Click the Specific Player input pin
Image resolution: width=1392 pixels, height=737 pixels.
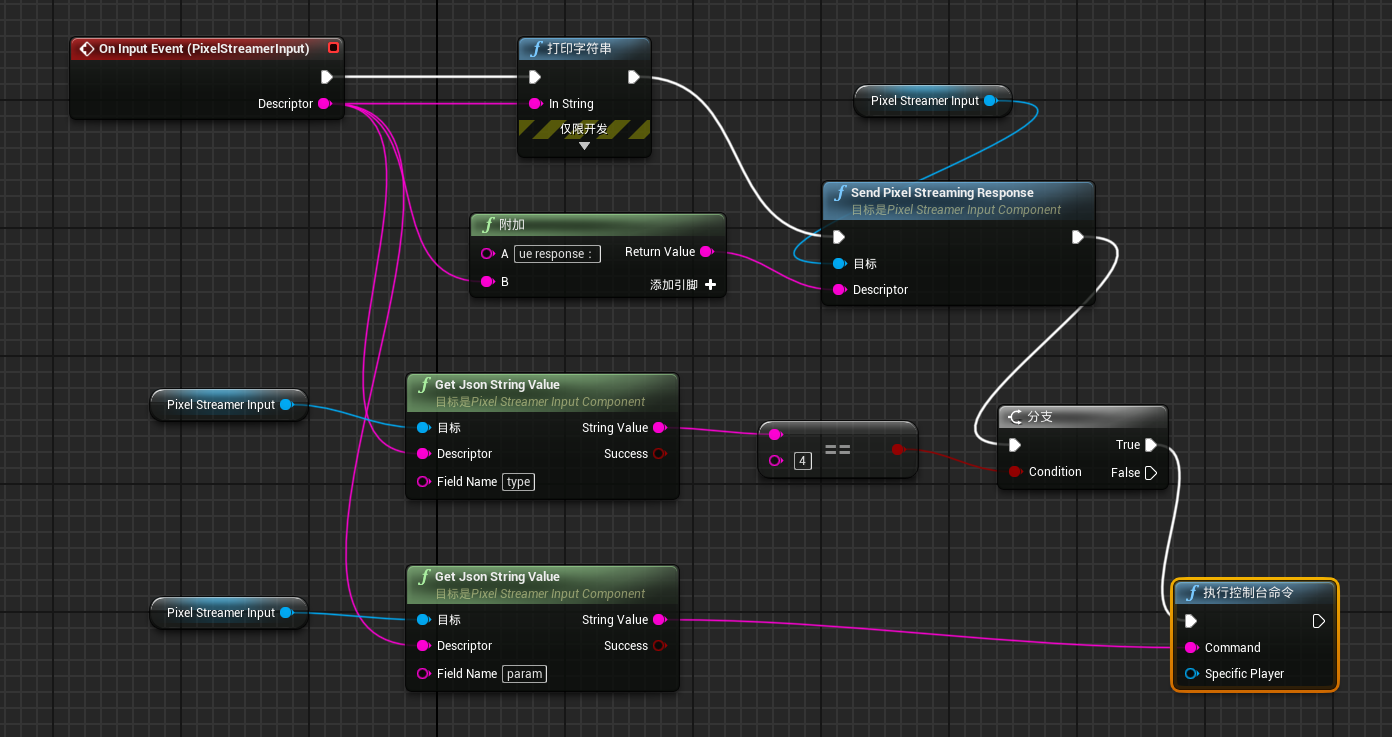[1192, 674]
